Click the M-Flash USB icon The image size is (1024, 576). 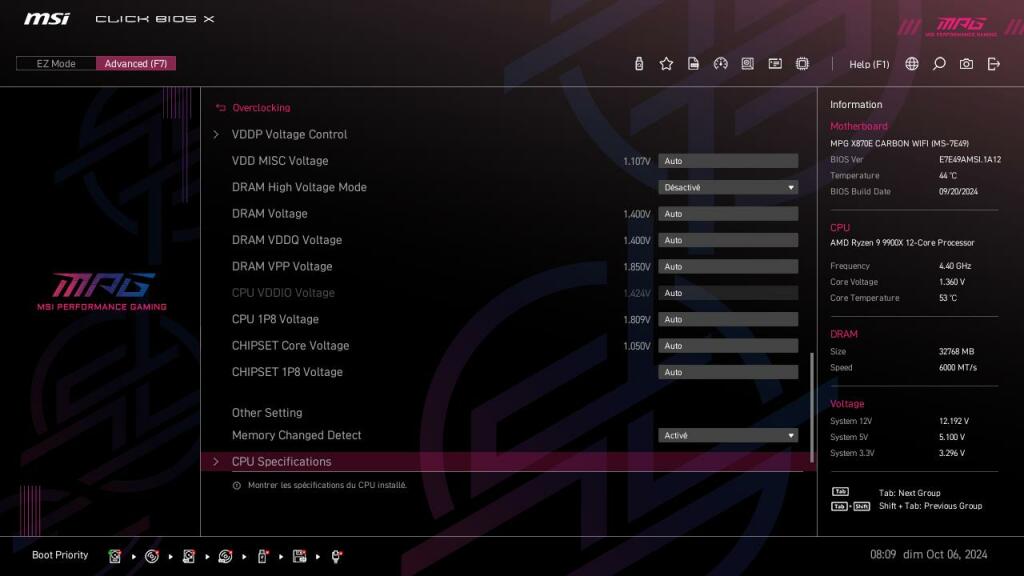pos(639,63)
